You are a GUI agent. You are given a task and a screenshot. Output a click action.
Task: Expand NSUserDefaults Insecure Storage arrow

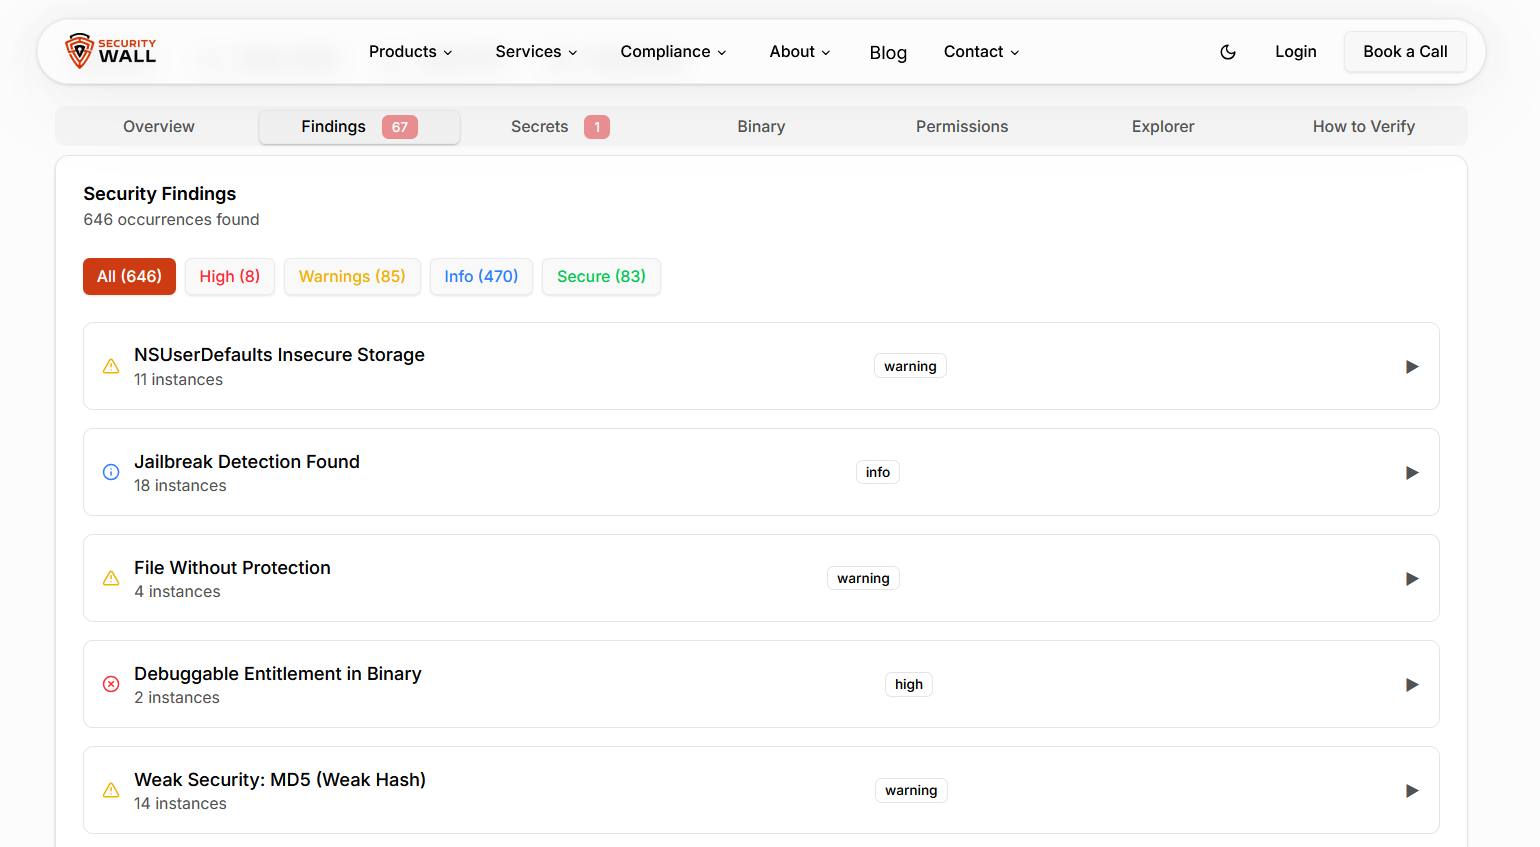(x=1411, y=367)
